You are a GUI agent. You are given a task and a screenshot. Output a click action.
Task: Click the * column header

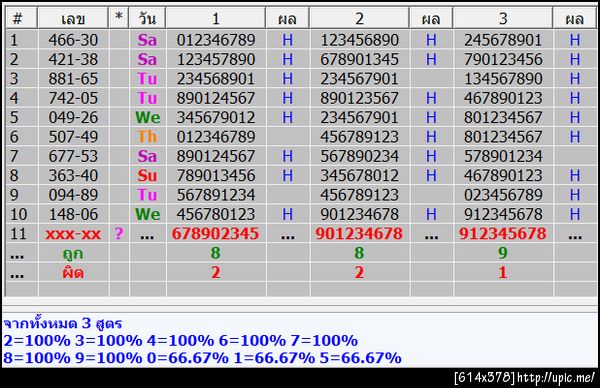[x=119, y=18]
